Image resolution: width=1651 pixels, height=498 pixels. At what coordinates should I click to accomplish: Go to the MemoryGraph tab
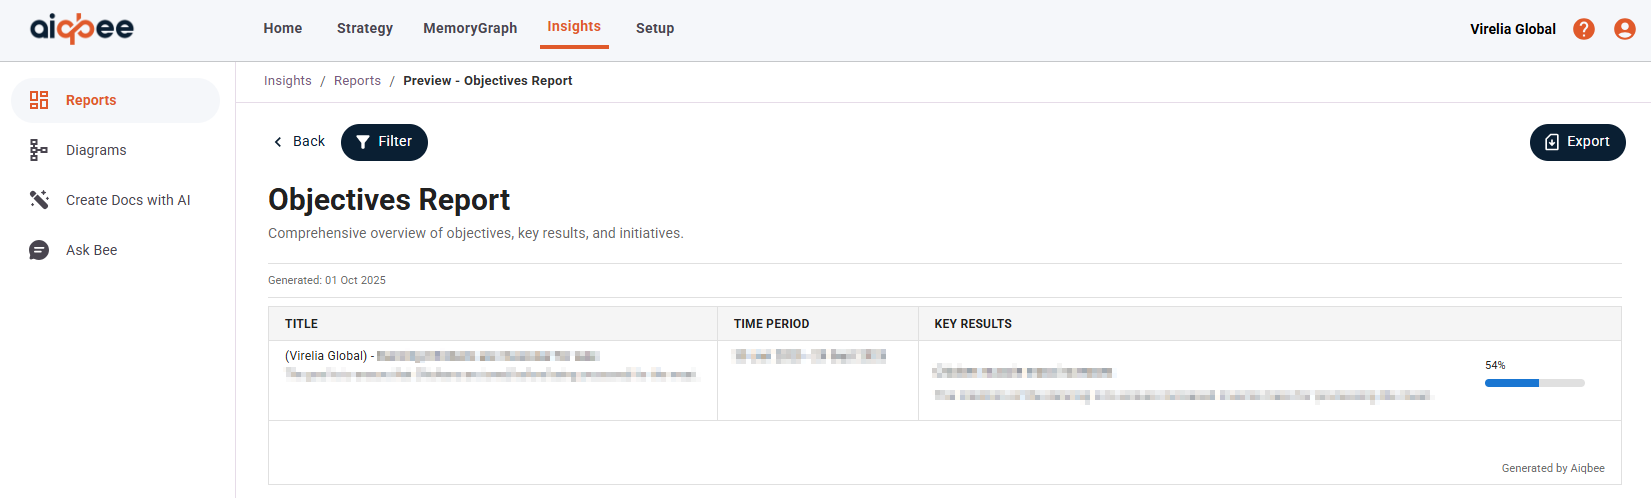(x=470, y=28)
